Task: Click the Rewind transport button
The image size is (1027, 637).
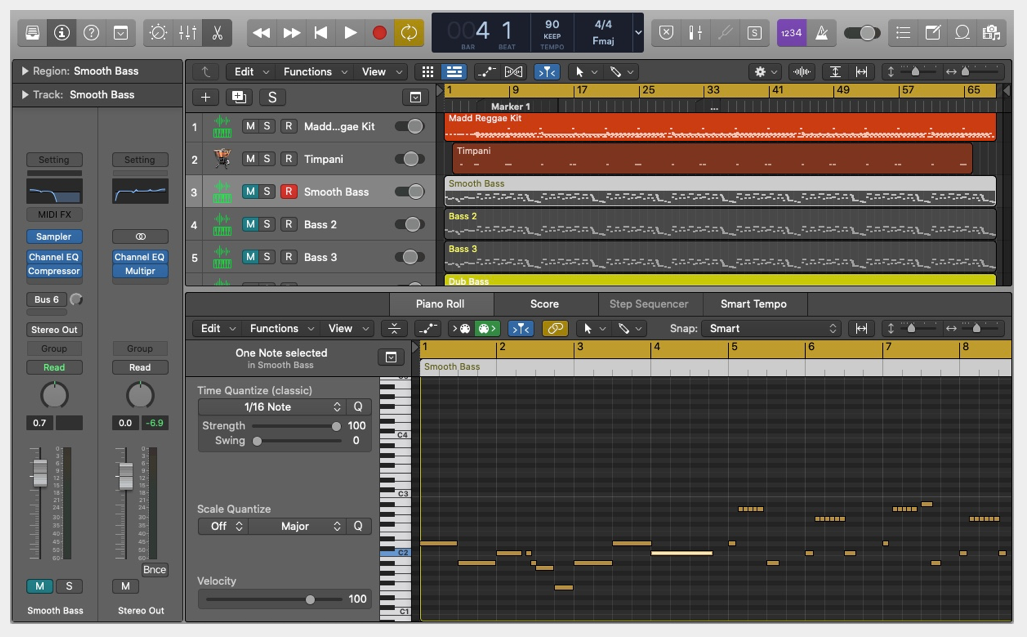Action: click(261, 33)
